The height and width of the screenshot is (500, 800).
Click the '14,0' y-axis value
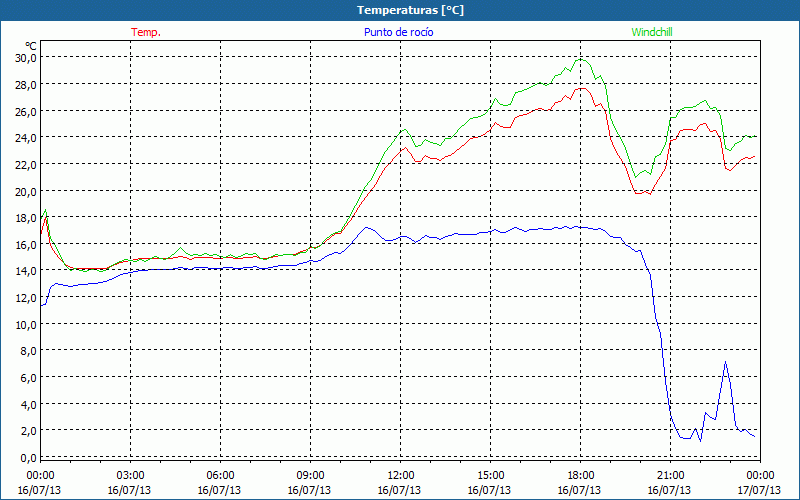tap(26, 271)
